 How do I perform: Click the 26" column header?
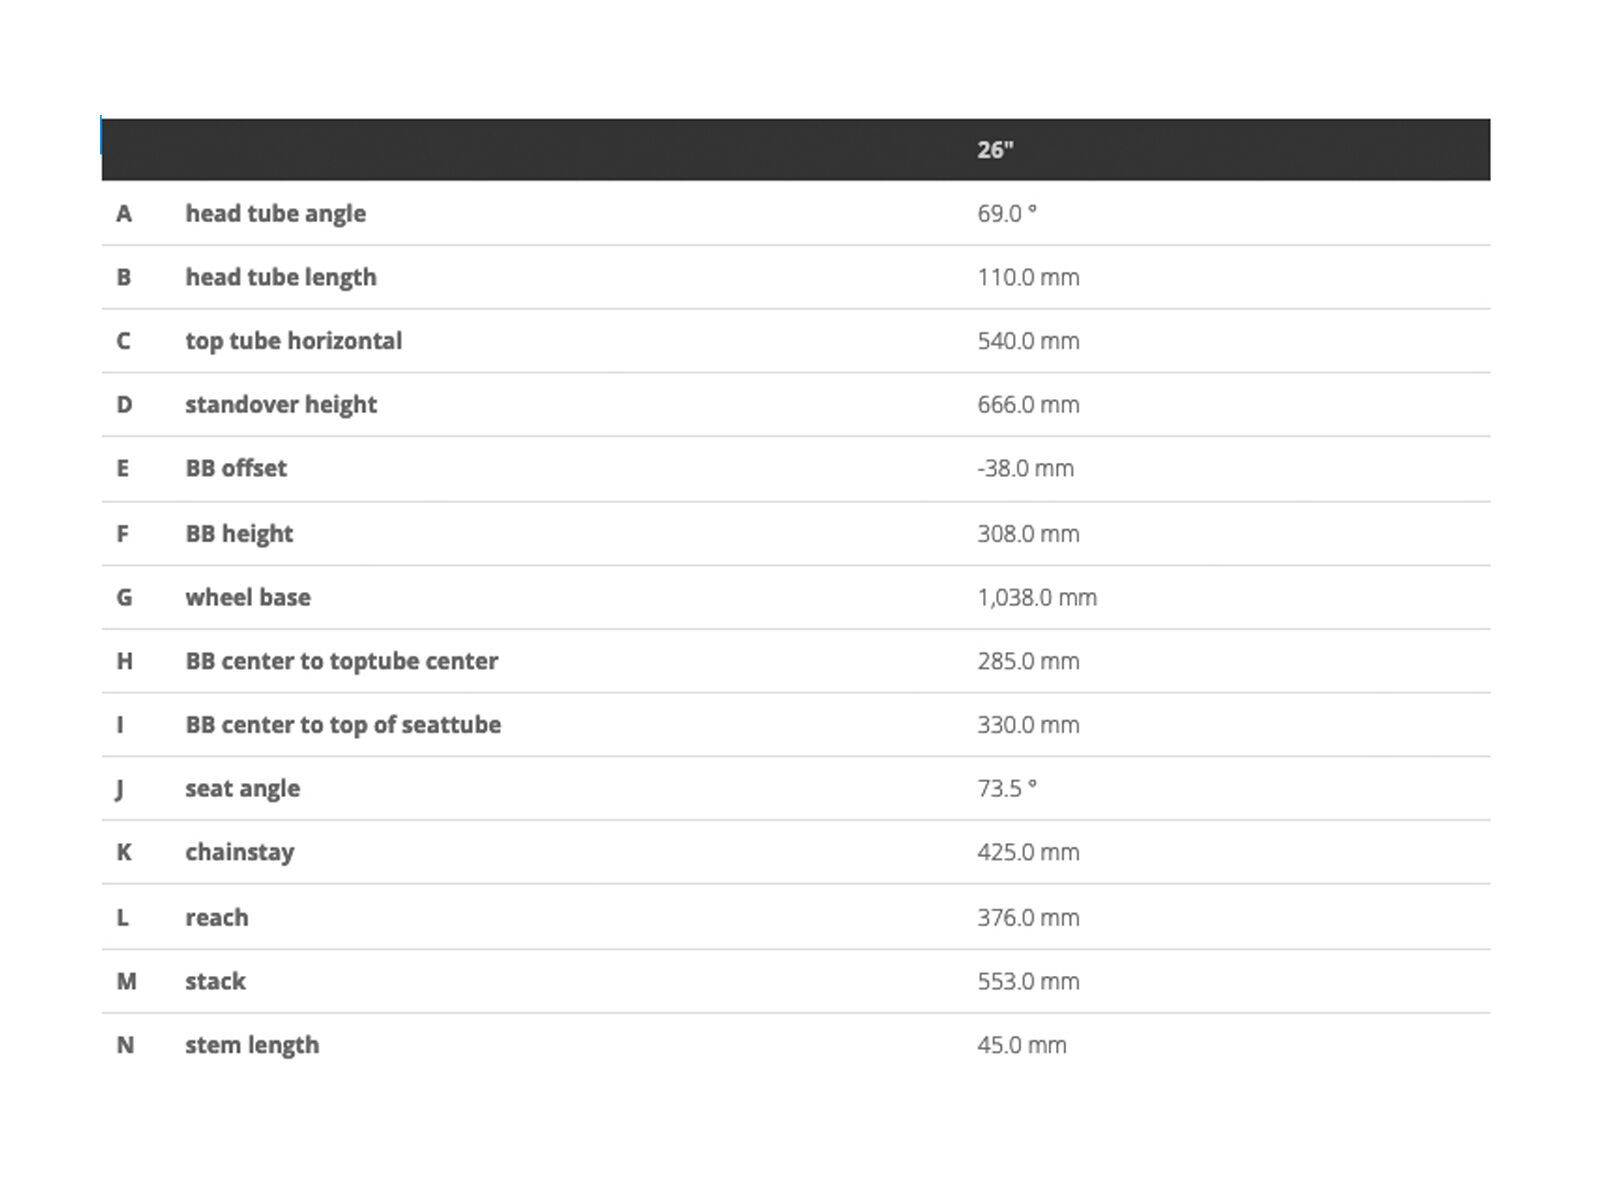[x=995, y=150]
